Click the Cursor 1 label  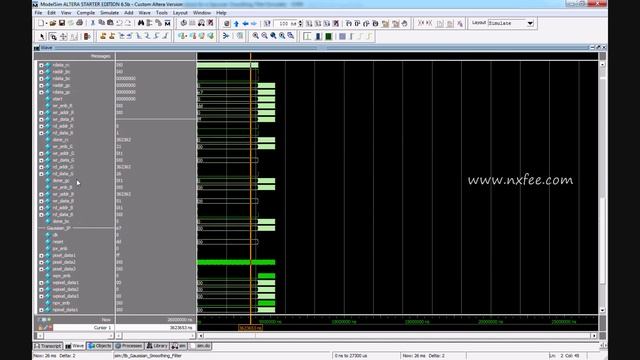tap(102, 327)
